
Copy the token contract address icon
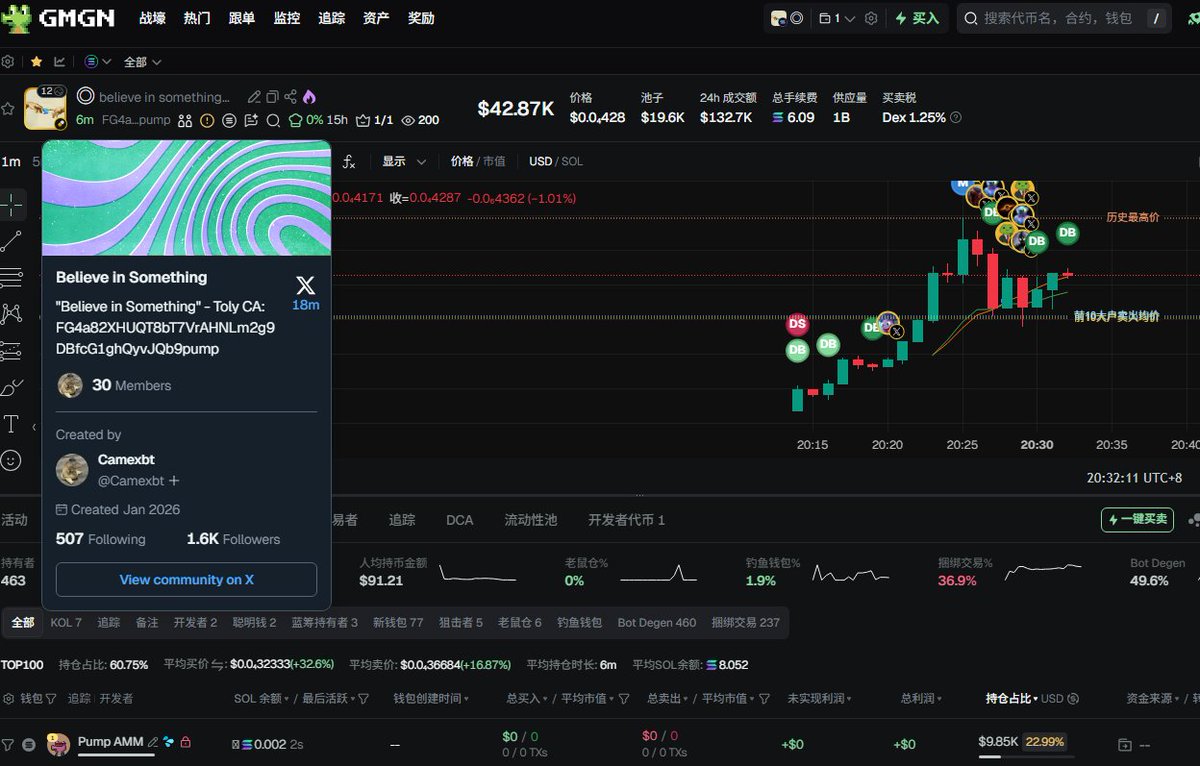coord(272,97)
